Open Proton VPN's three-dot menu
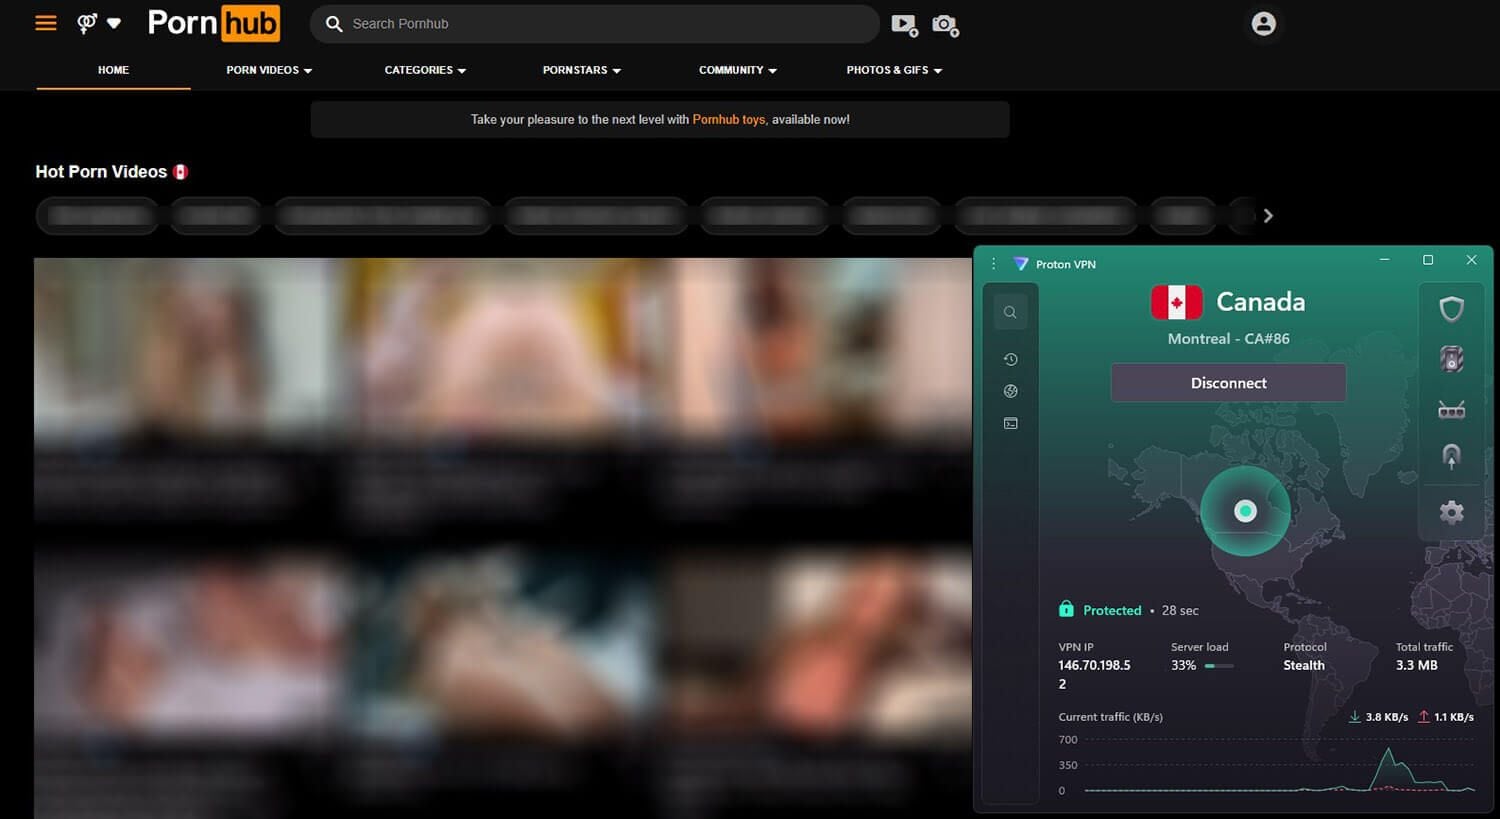This screenshot has height=819, width=1500. (993, 264)
